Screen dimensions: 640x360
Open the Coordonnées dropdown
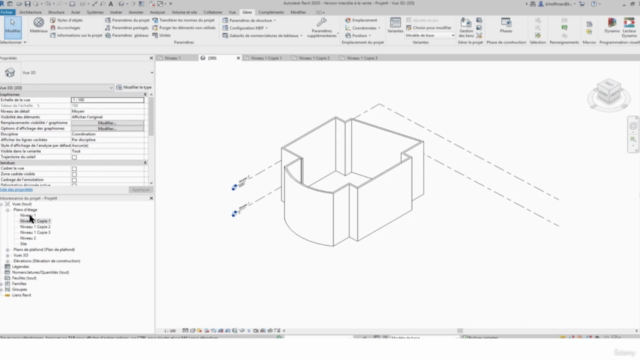click(362, 28)
